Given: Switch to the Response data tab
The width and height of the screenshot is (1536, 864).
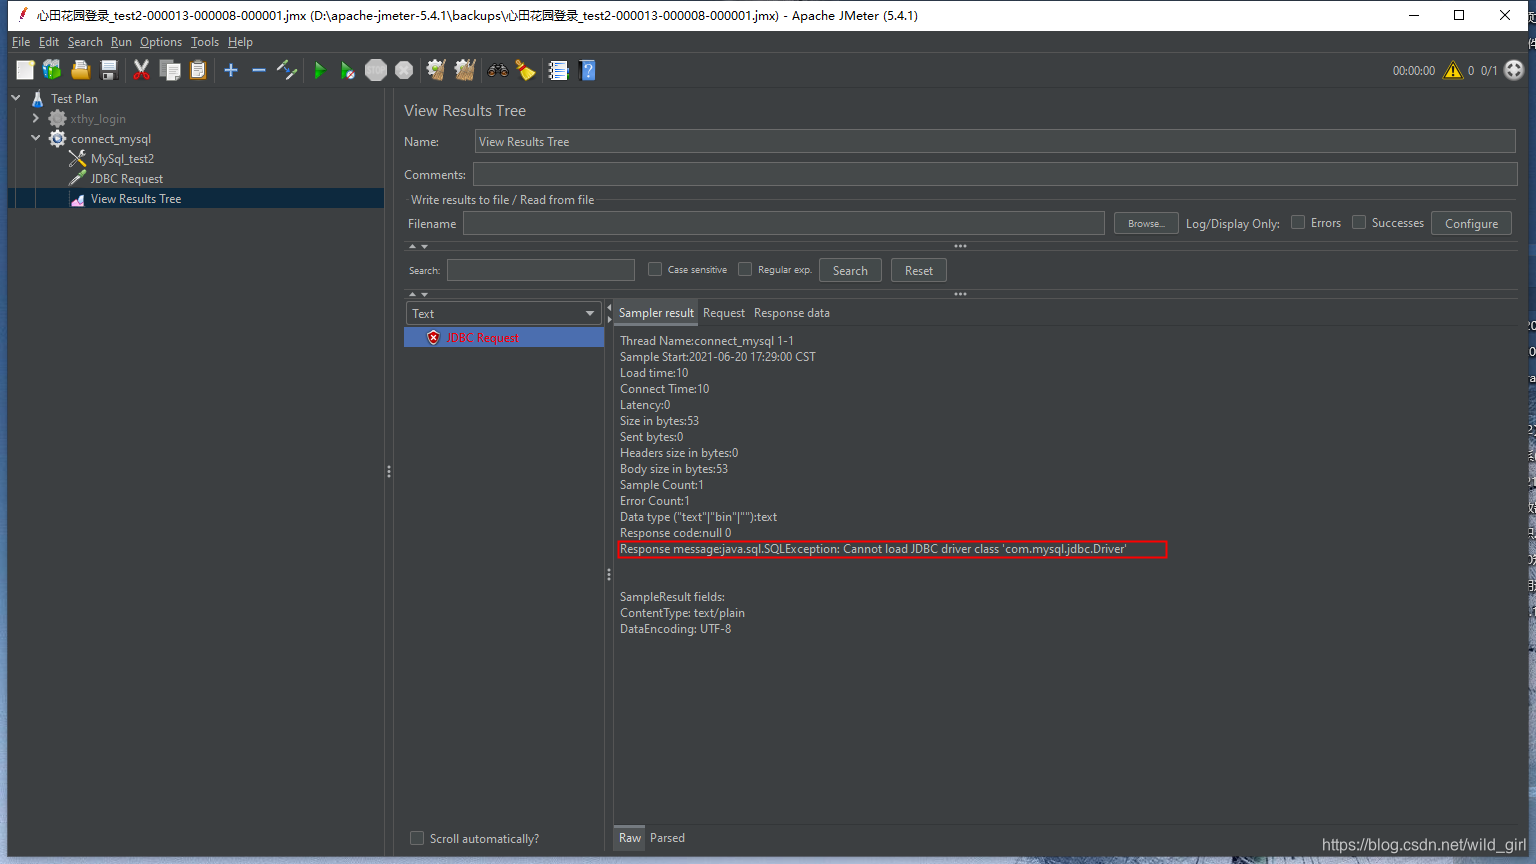Looking at the screenshot, I should click(x=791, y=313).
